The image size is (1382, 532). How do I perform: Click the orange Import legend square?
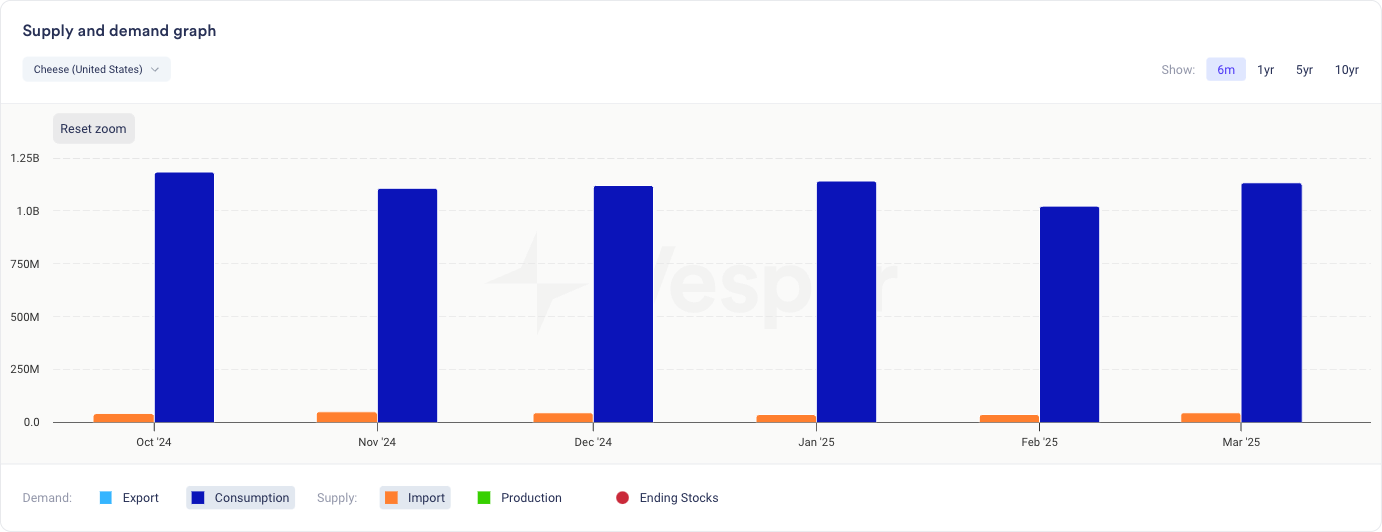click(391, 498)
